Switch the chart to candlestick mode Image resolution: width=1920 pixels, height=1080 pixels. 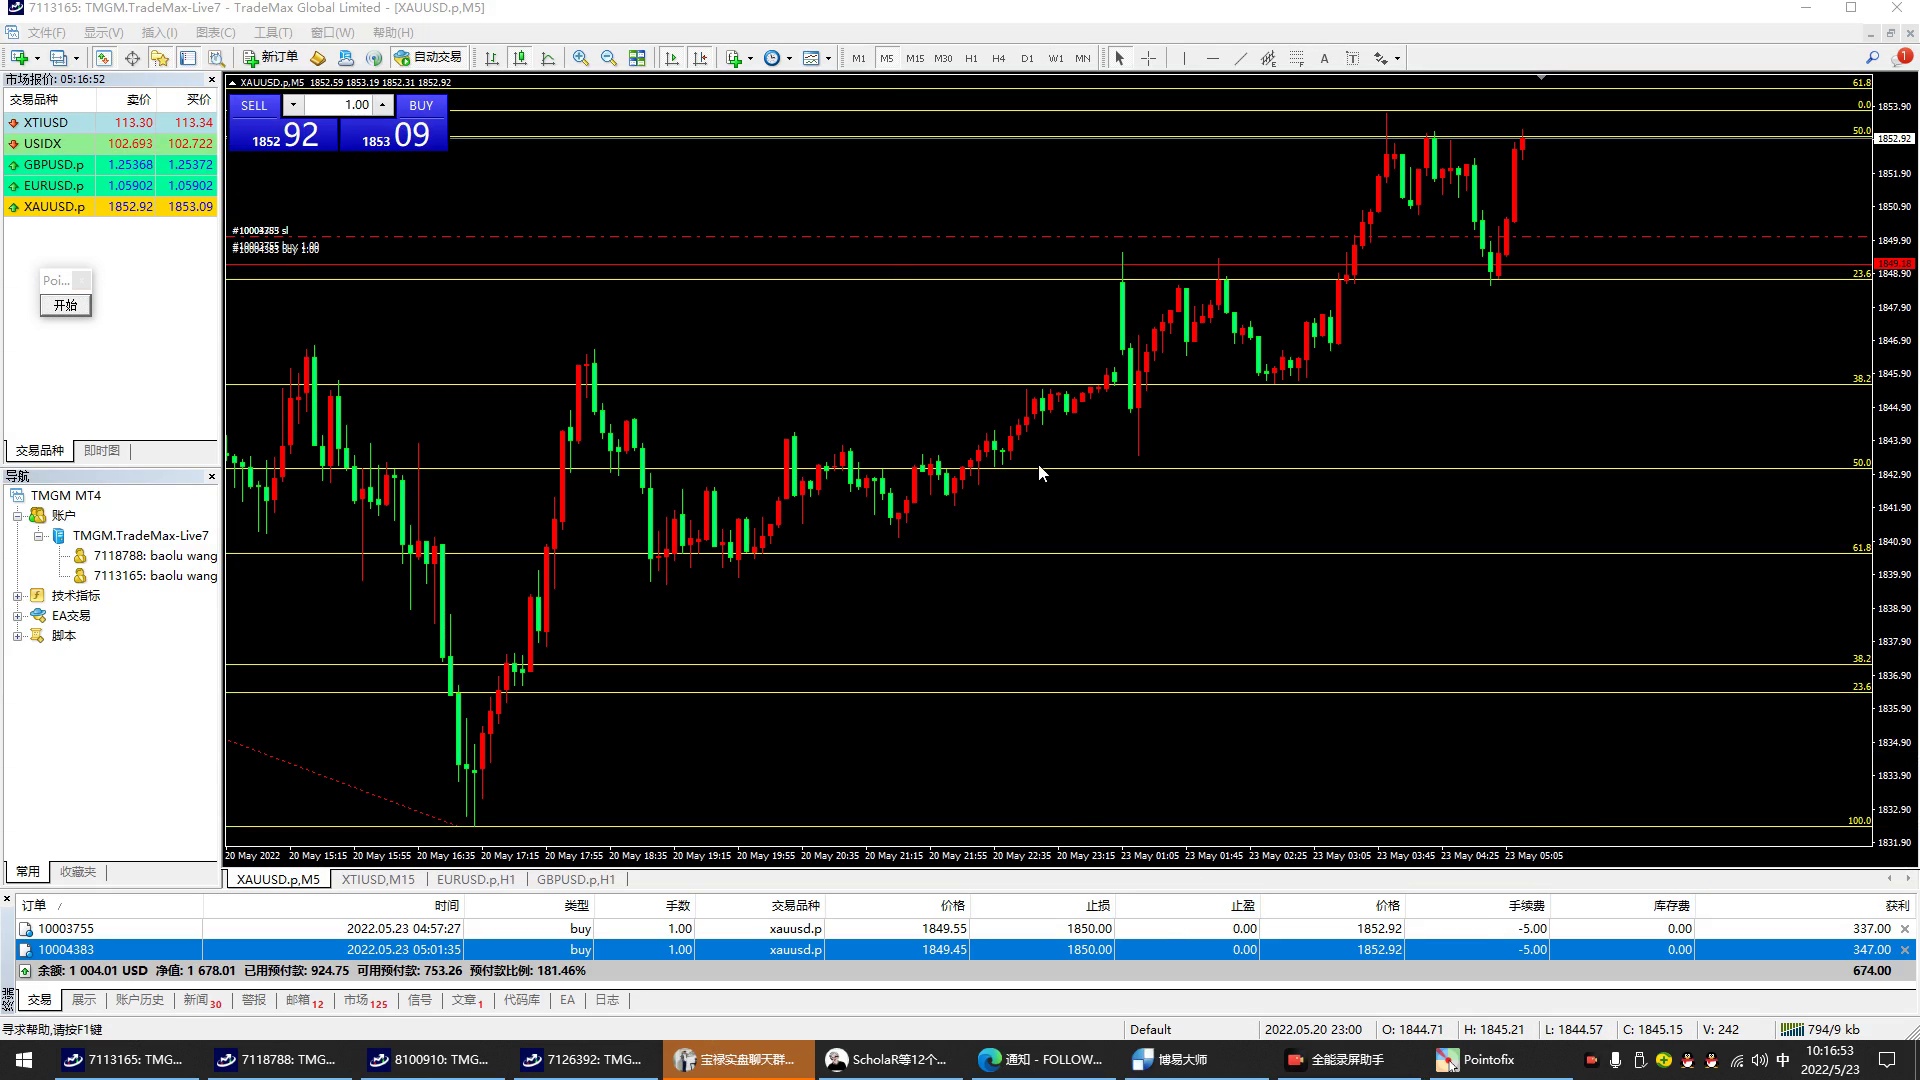click(x=520, y=58)
